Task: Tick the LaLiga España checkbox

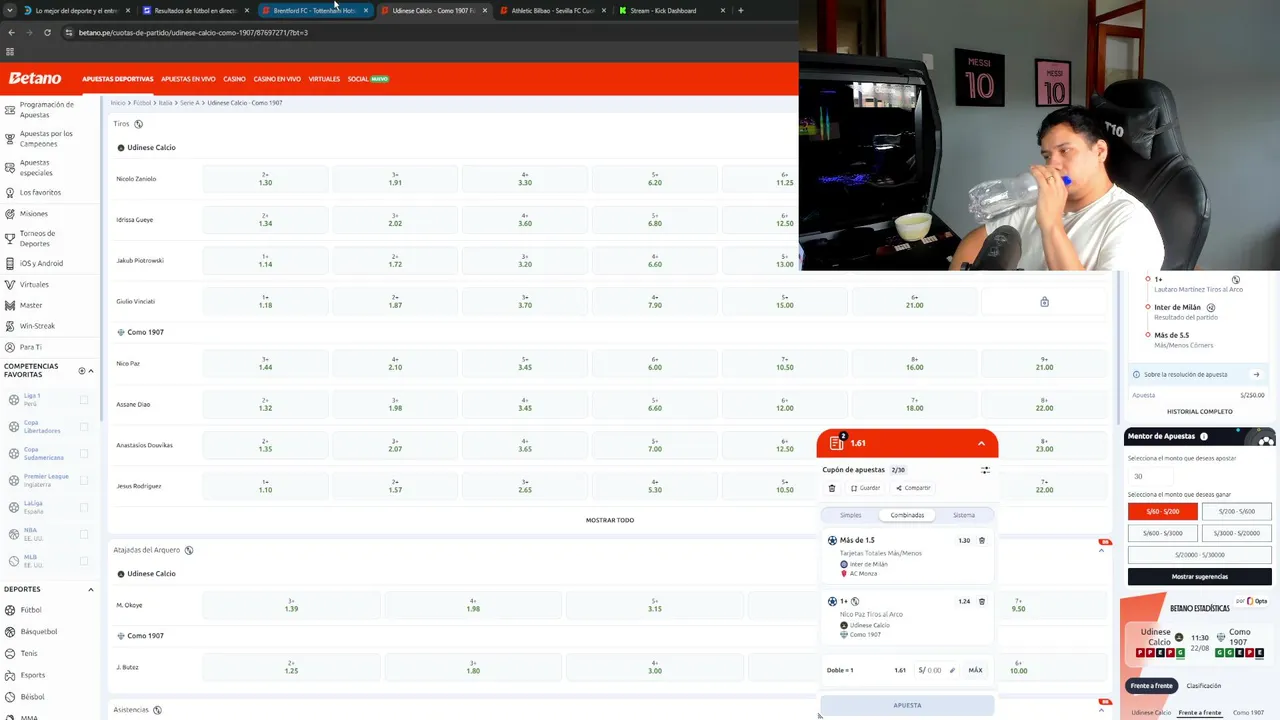Action: pyautogui.click(x=84, y=508)
